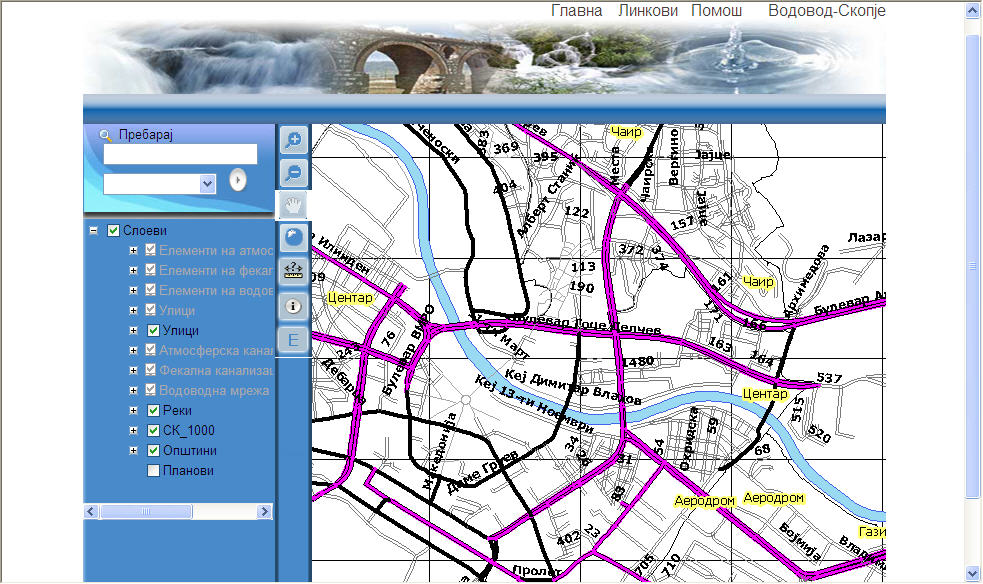This screenshot has width=983, height=584.
Task: Enable the Планови layer checkbox
Action: [152, 470]
